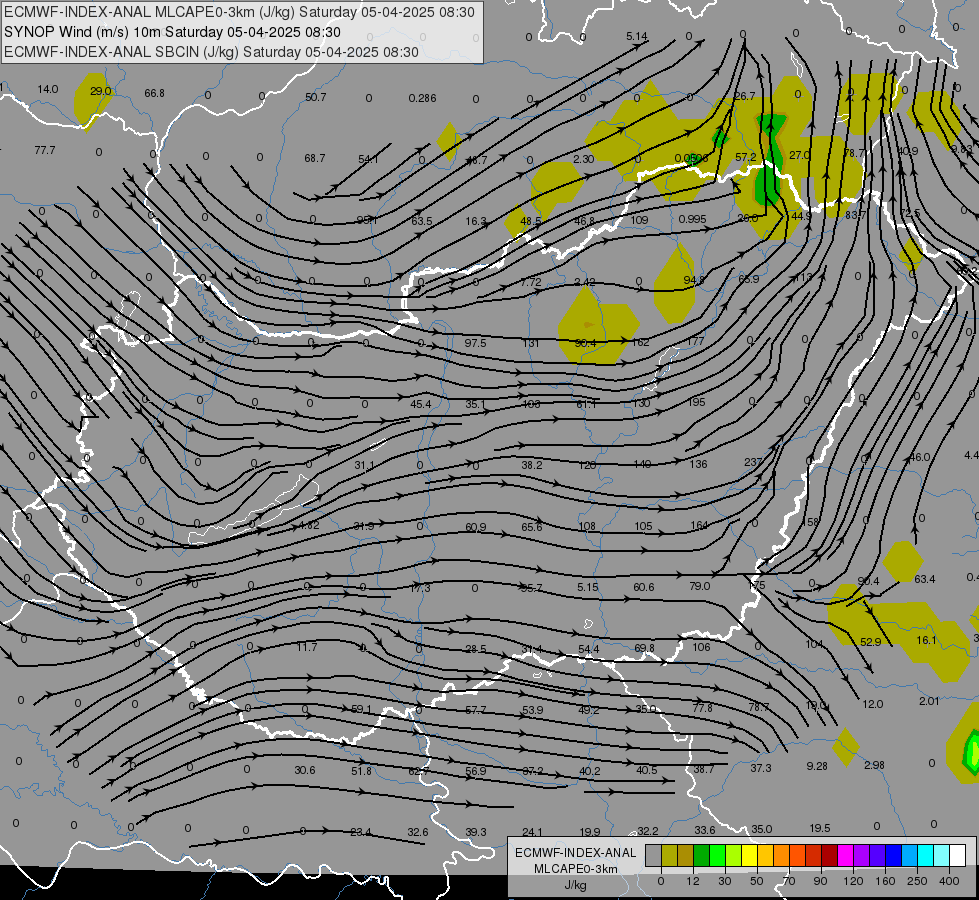
Task: Click the map value 77.7
Action: (x=45, y=151)
